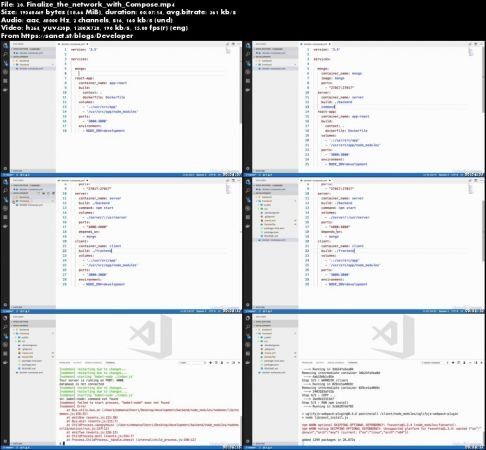Open Debug icon in first thumbnail's activity bar
Image resolution: width=486 pixels, height=450 pixels.
[x=5, y=72]
